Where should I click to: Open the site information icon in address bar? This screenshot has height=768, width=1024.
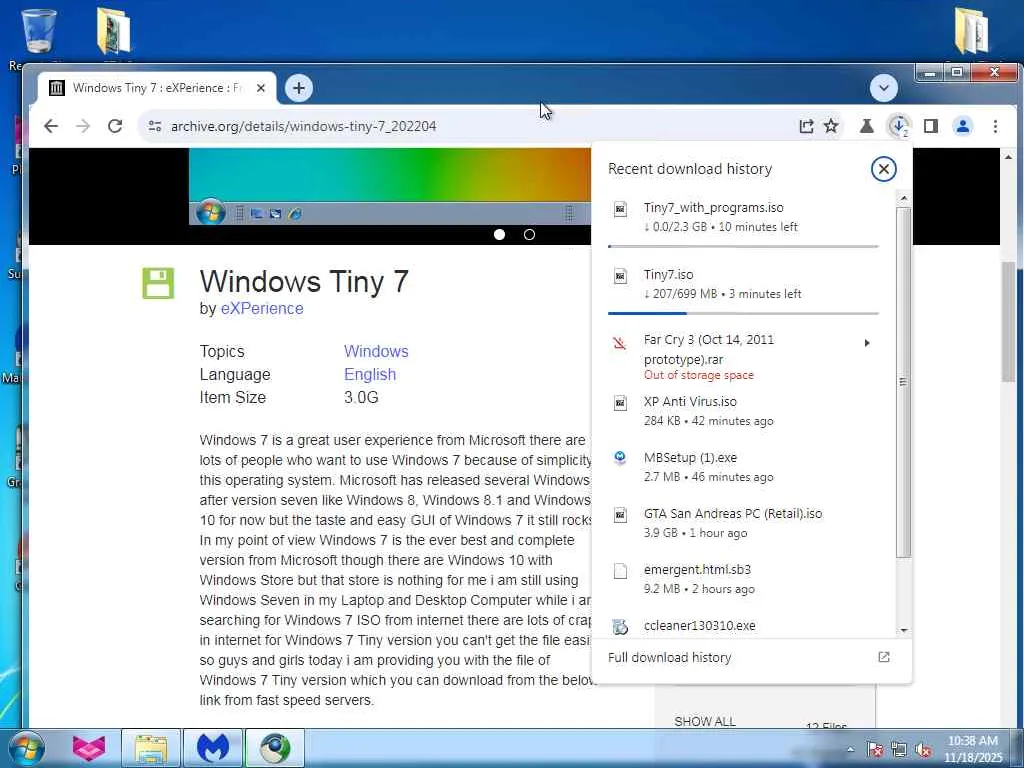155,126
